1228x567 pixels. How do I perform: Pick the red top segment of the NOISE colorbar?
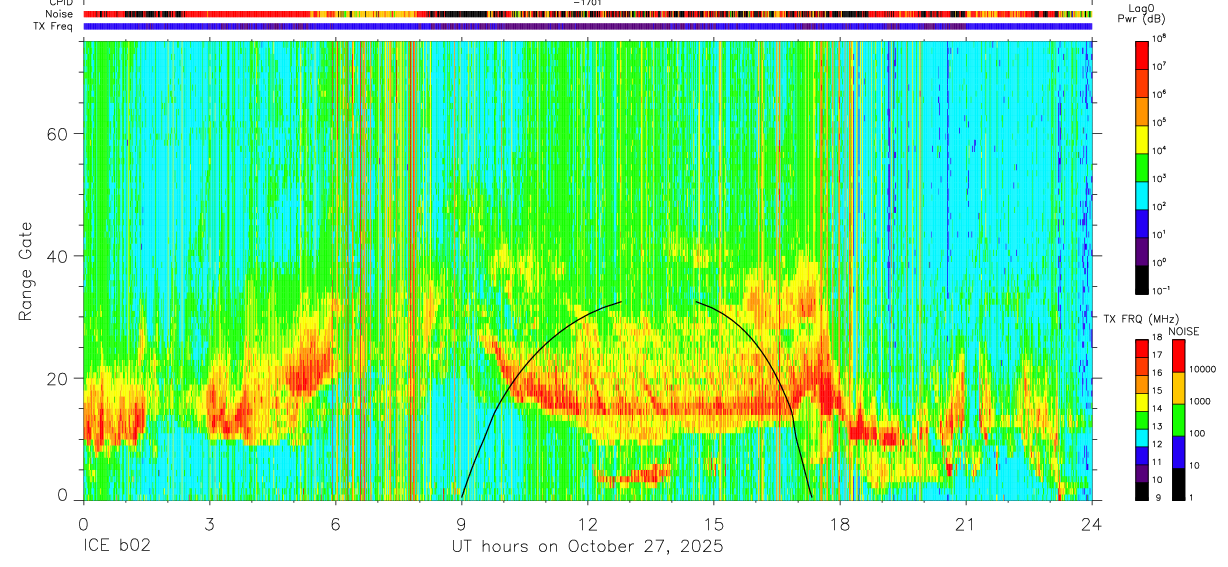pos(1179,356)
